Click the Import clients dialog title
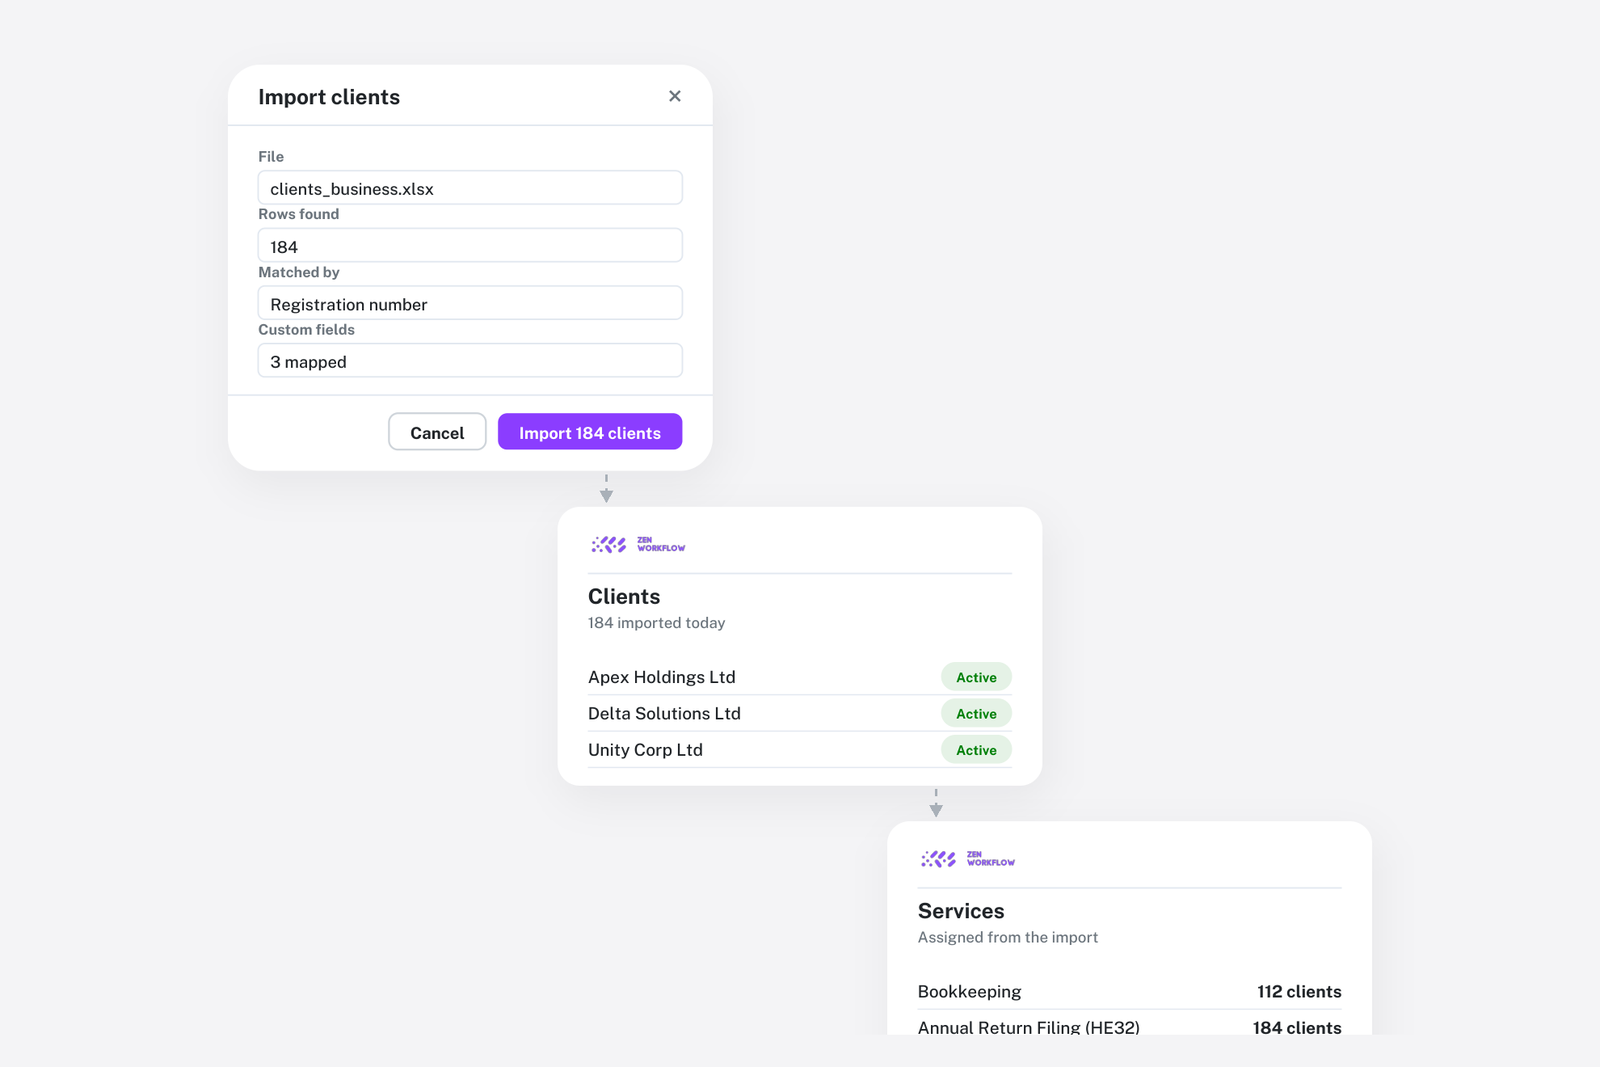The width and height of the screenshot is (1600, 1067). 329,97
